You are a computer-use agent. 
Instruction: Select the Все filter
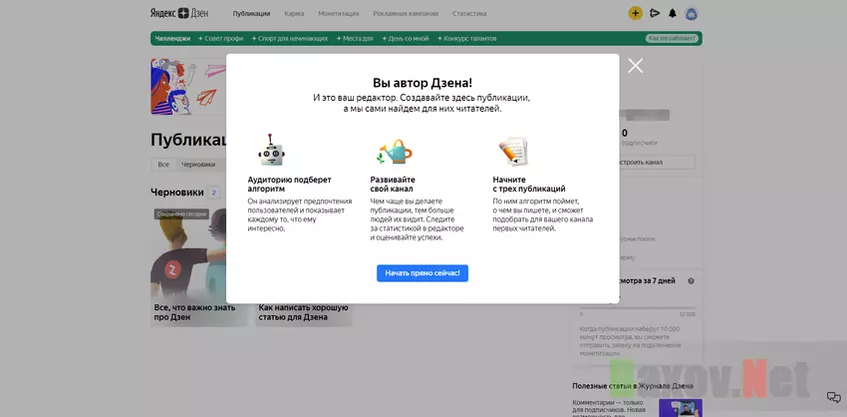(164, 164)
